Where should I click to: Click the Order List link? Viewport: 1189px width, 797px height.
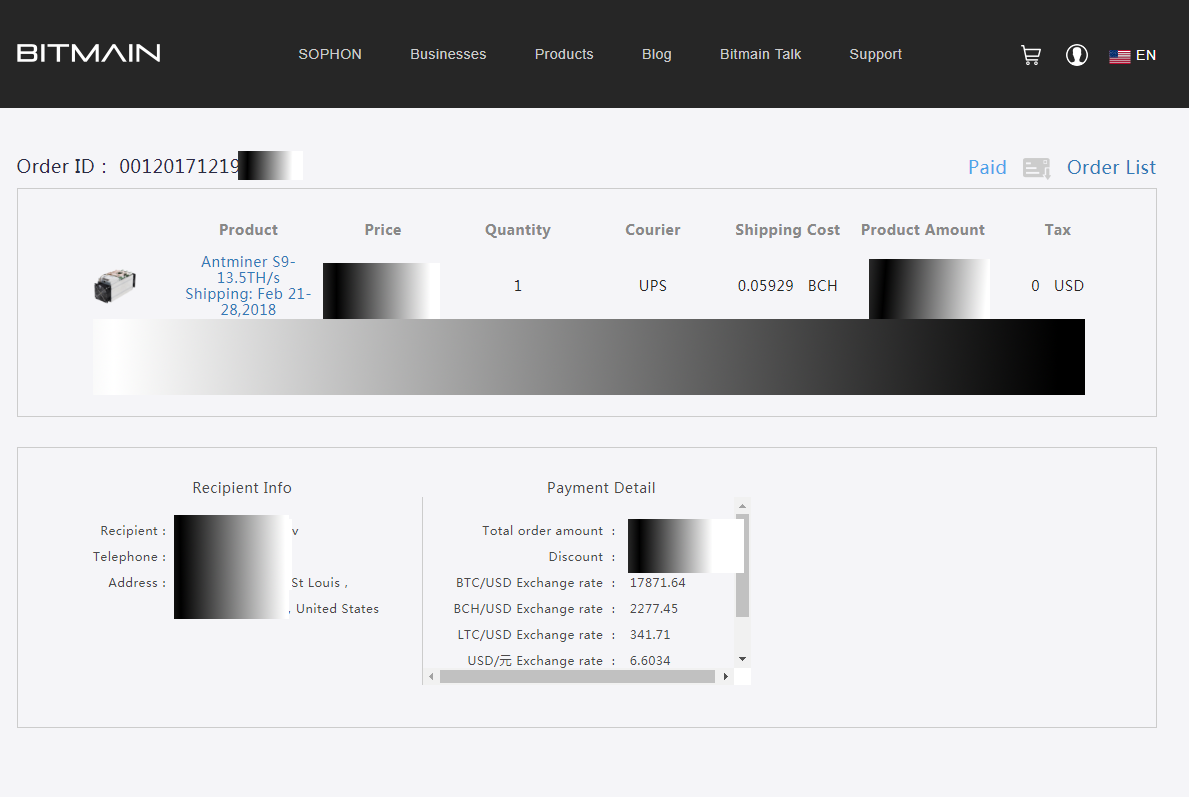(x=1111, y=167)
